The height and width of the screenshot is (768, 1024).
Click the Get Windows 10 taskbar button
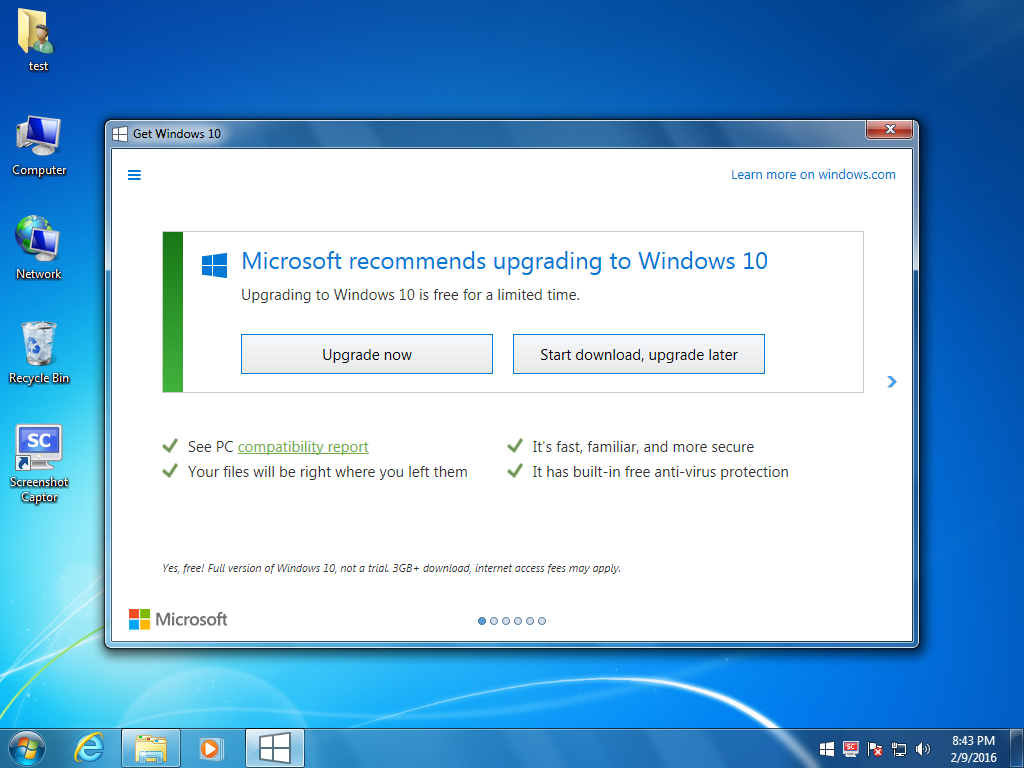click(x=275, y=748)
